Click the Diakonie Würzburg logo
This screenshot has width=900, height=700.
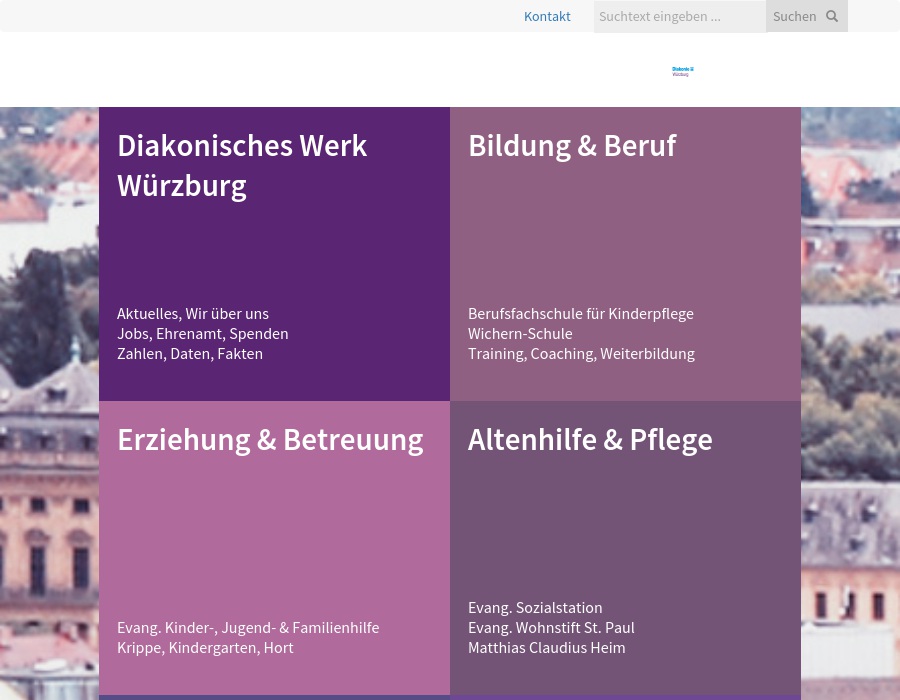(683, 71)
